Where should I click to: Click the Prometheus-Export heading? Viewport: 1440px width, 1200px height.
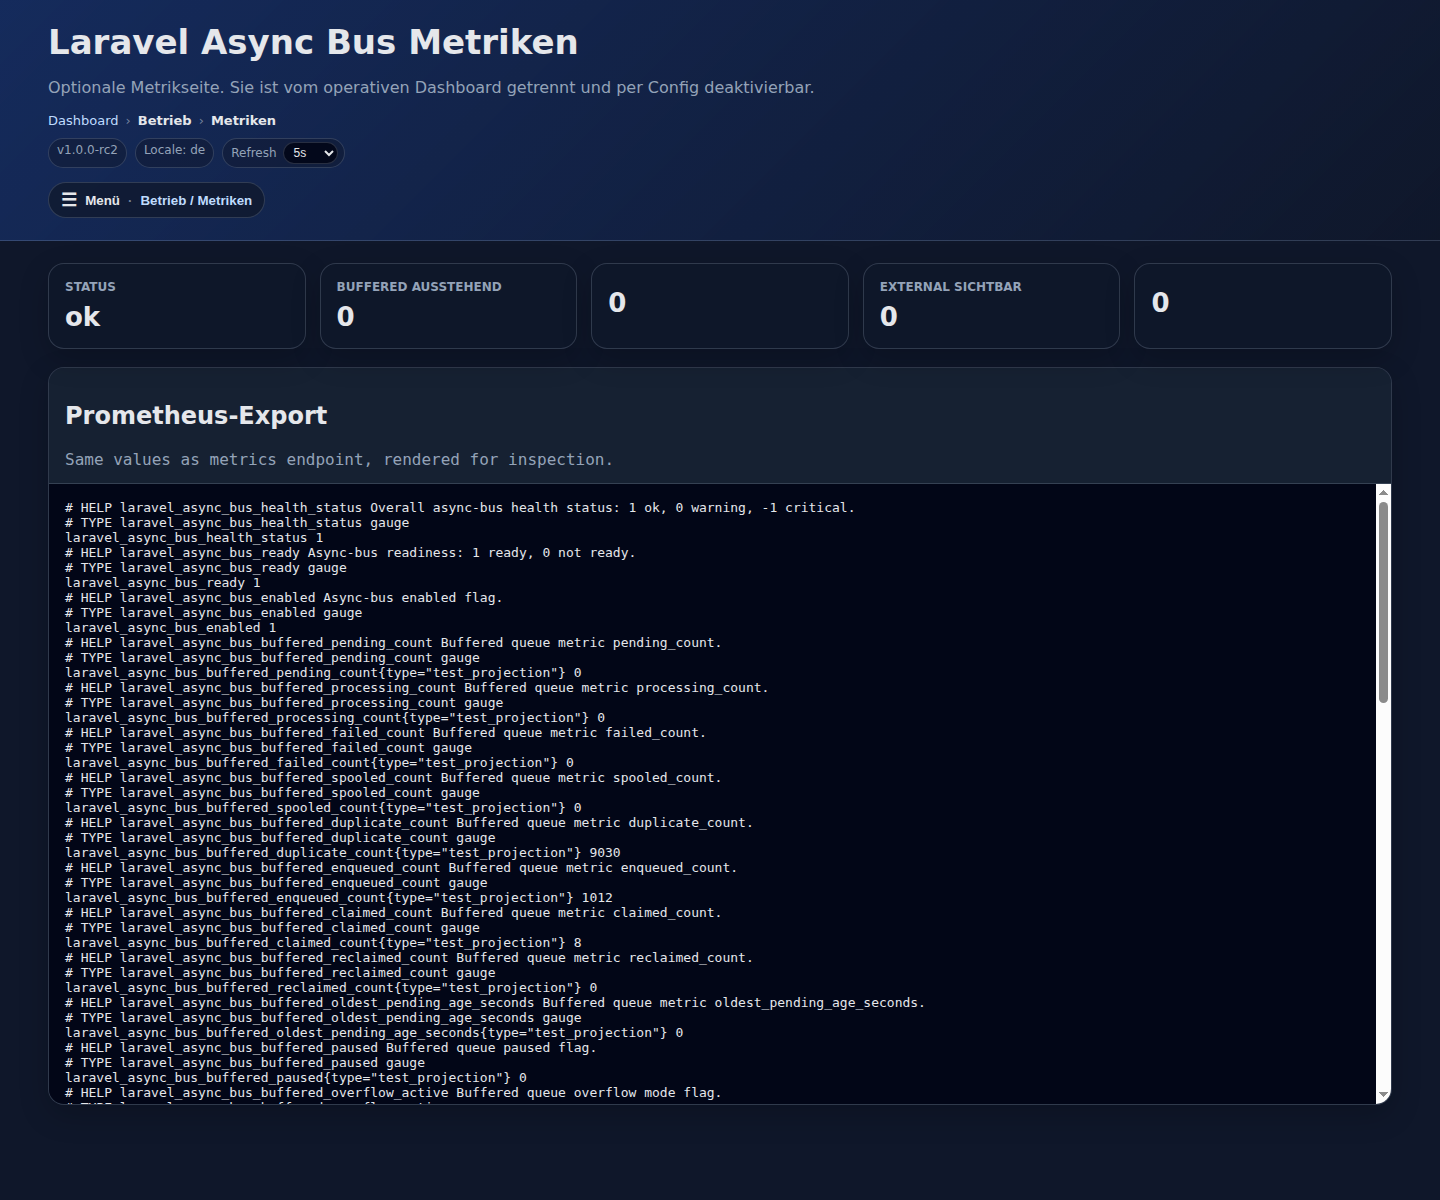pos(196,415)
